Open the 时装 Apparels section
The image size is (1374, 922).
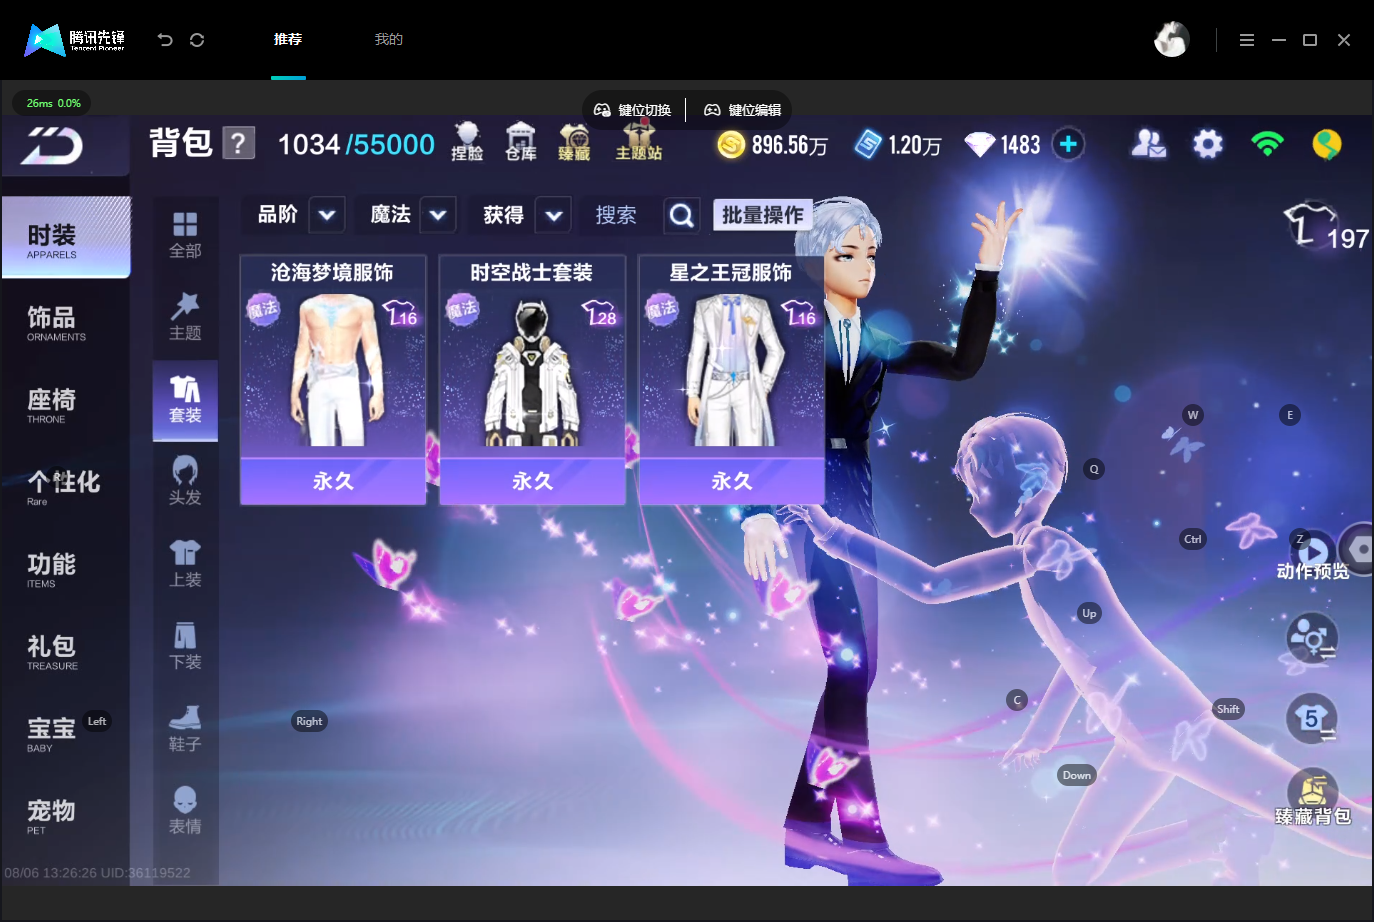(66, 238)
